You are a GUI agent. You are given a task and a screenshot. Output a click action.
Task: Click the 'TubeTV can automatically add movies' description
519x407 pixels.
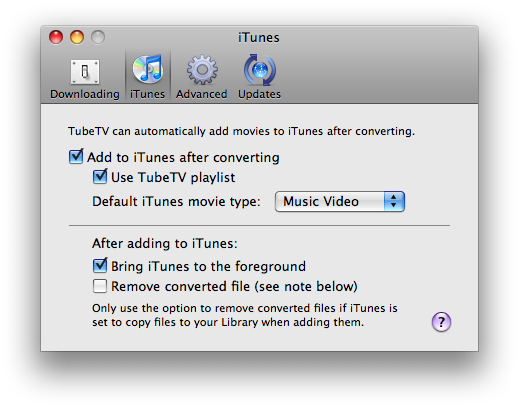coord(241,131)
